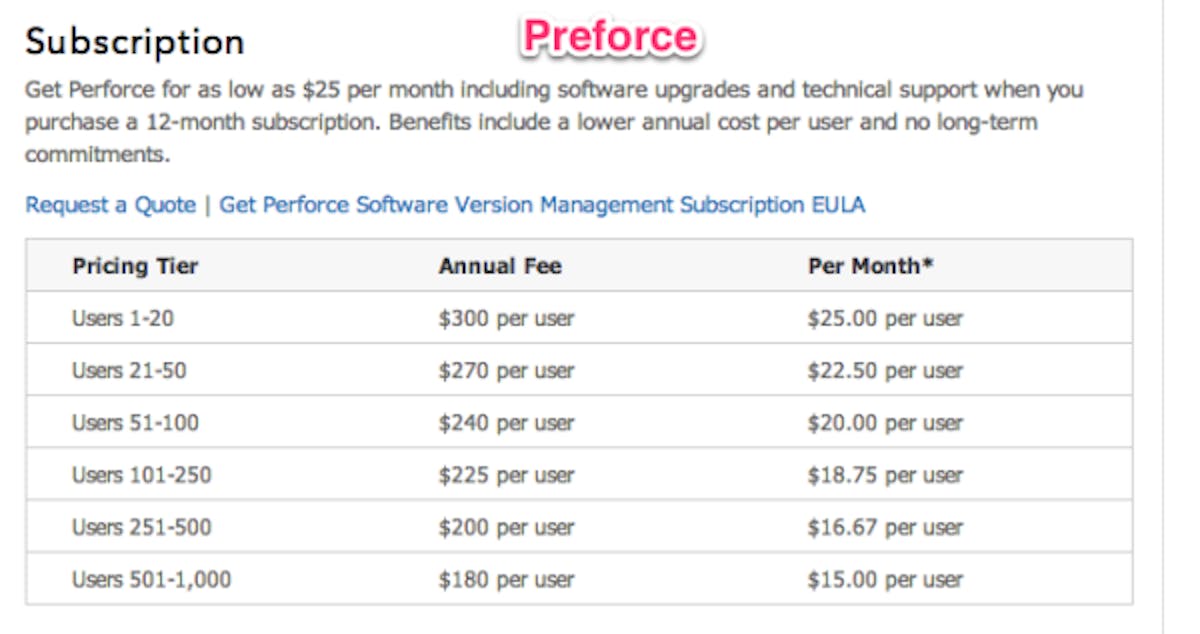The width and height of the screenshot is (1200, 634).
Task: Pick the Users 101-250 tier cell
Action: click(141, 475)
